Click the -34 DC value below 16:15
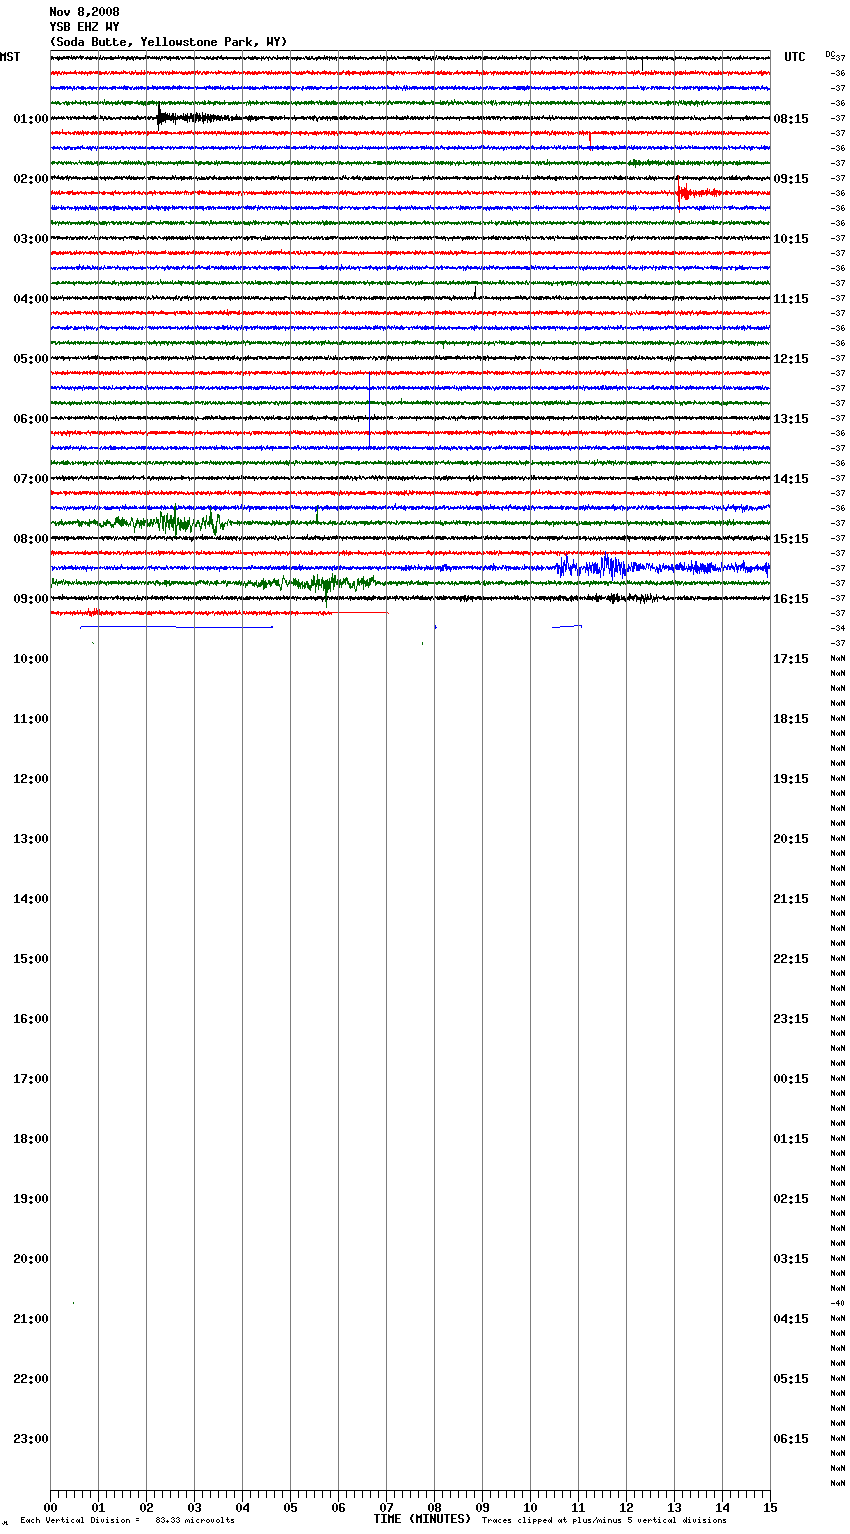850x1534 pixels. tap(838, 628)
